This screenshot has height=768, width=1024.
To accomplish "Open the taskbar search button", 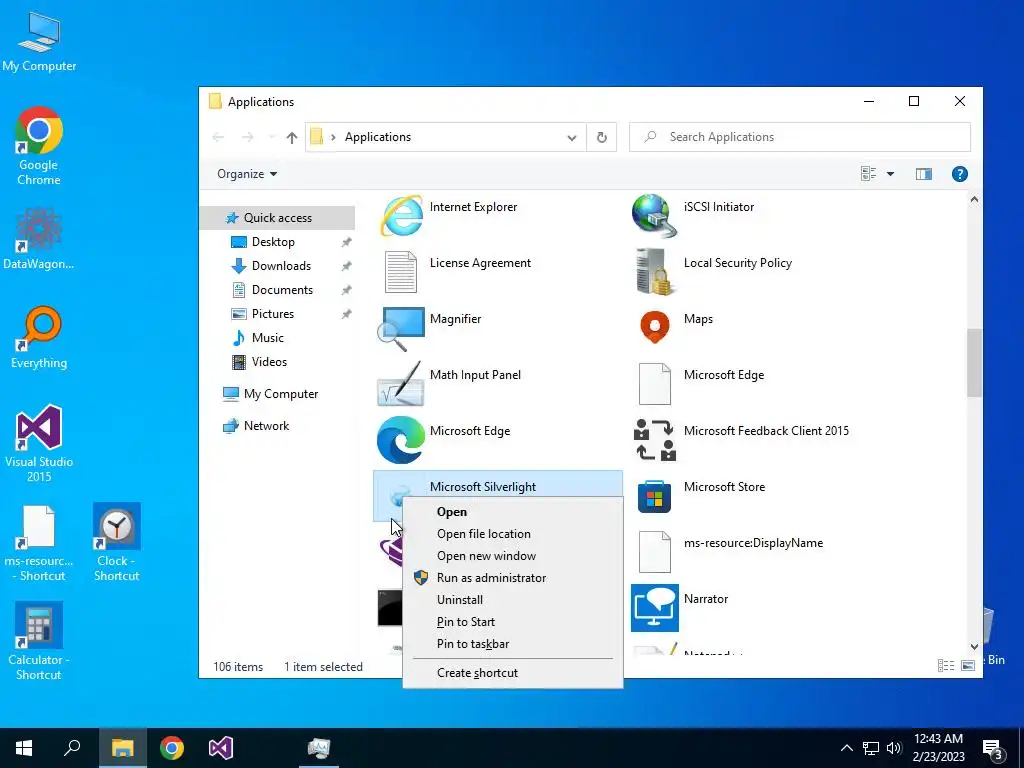I will tap(72, 748).
